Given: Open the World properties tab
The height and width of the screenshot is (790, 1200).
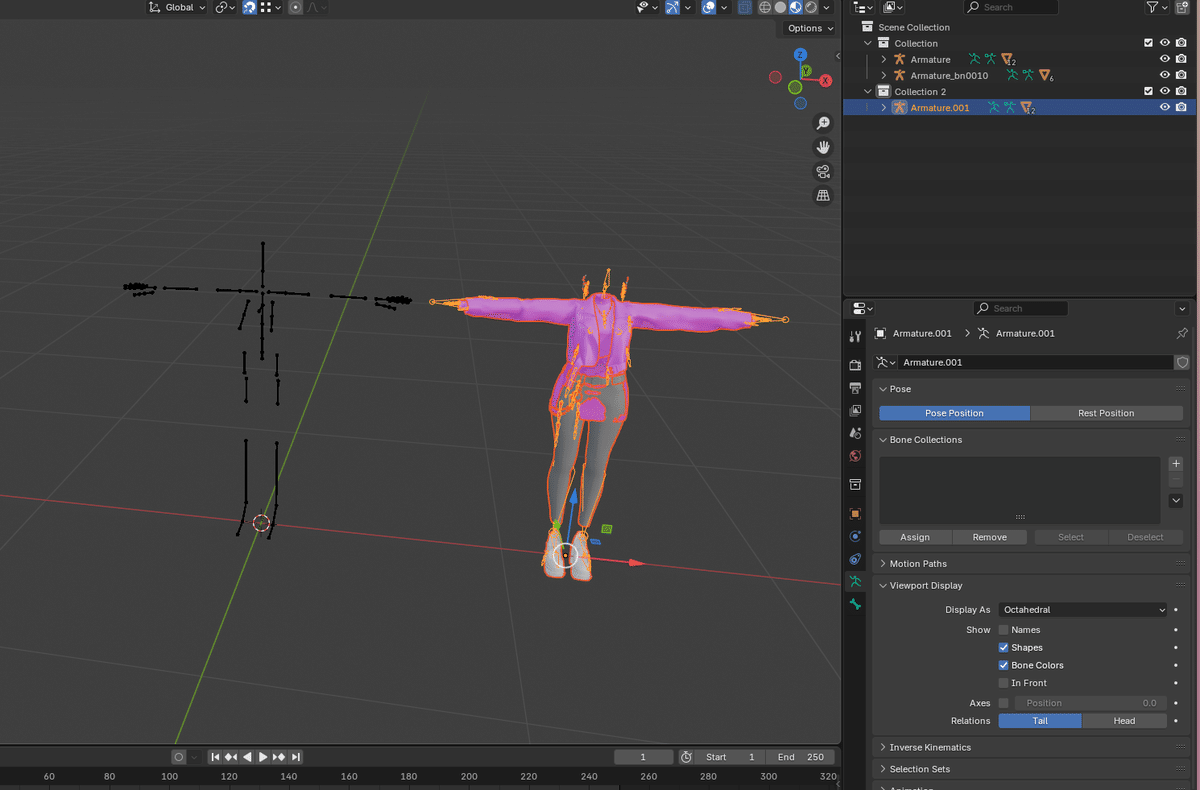Looking at the screenshot, I should 855,456.
